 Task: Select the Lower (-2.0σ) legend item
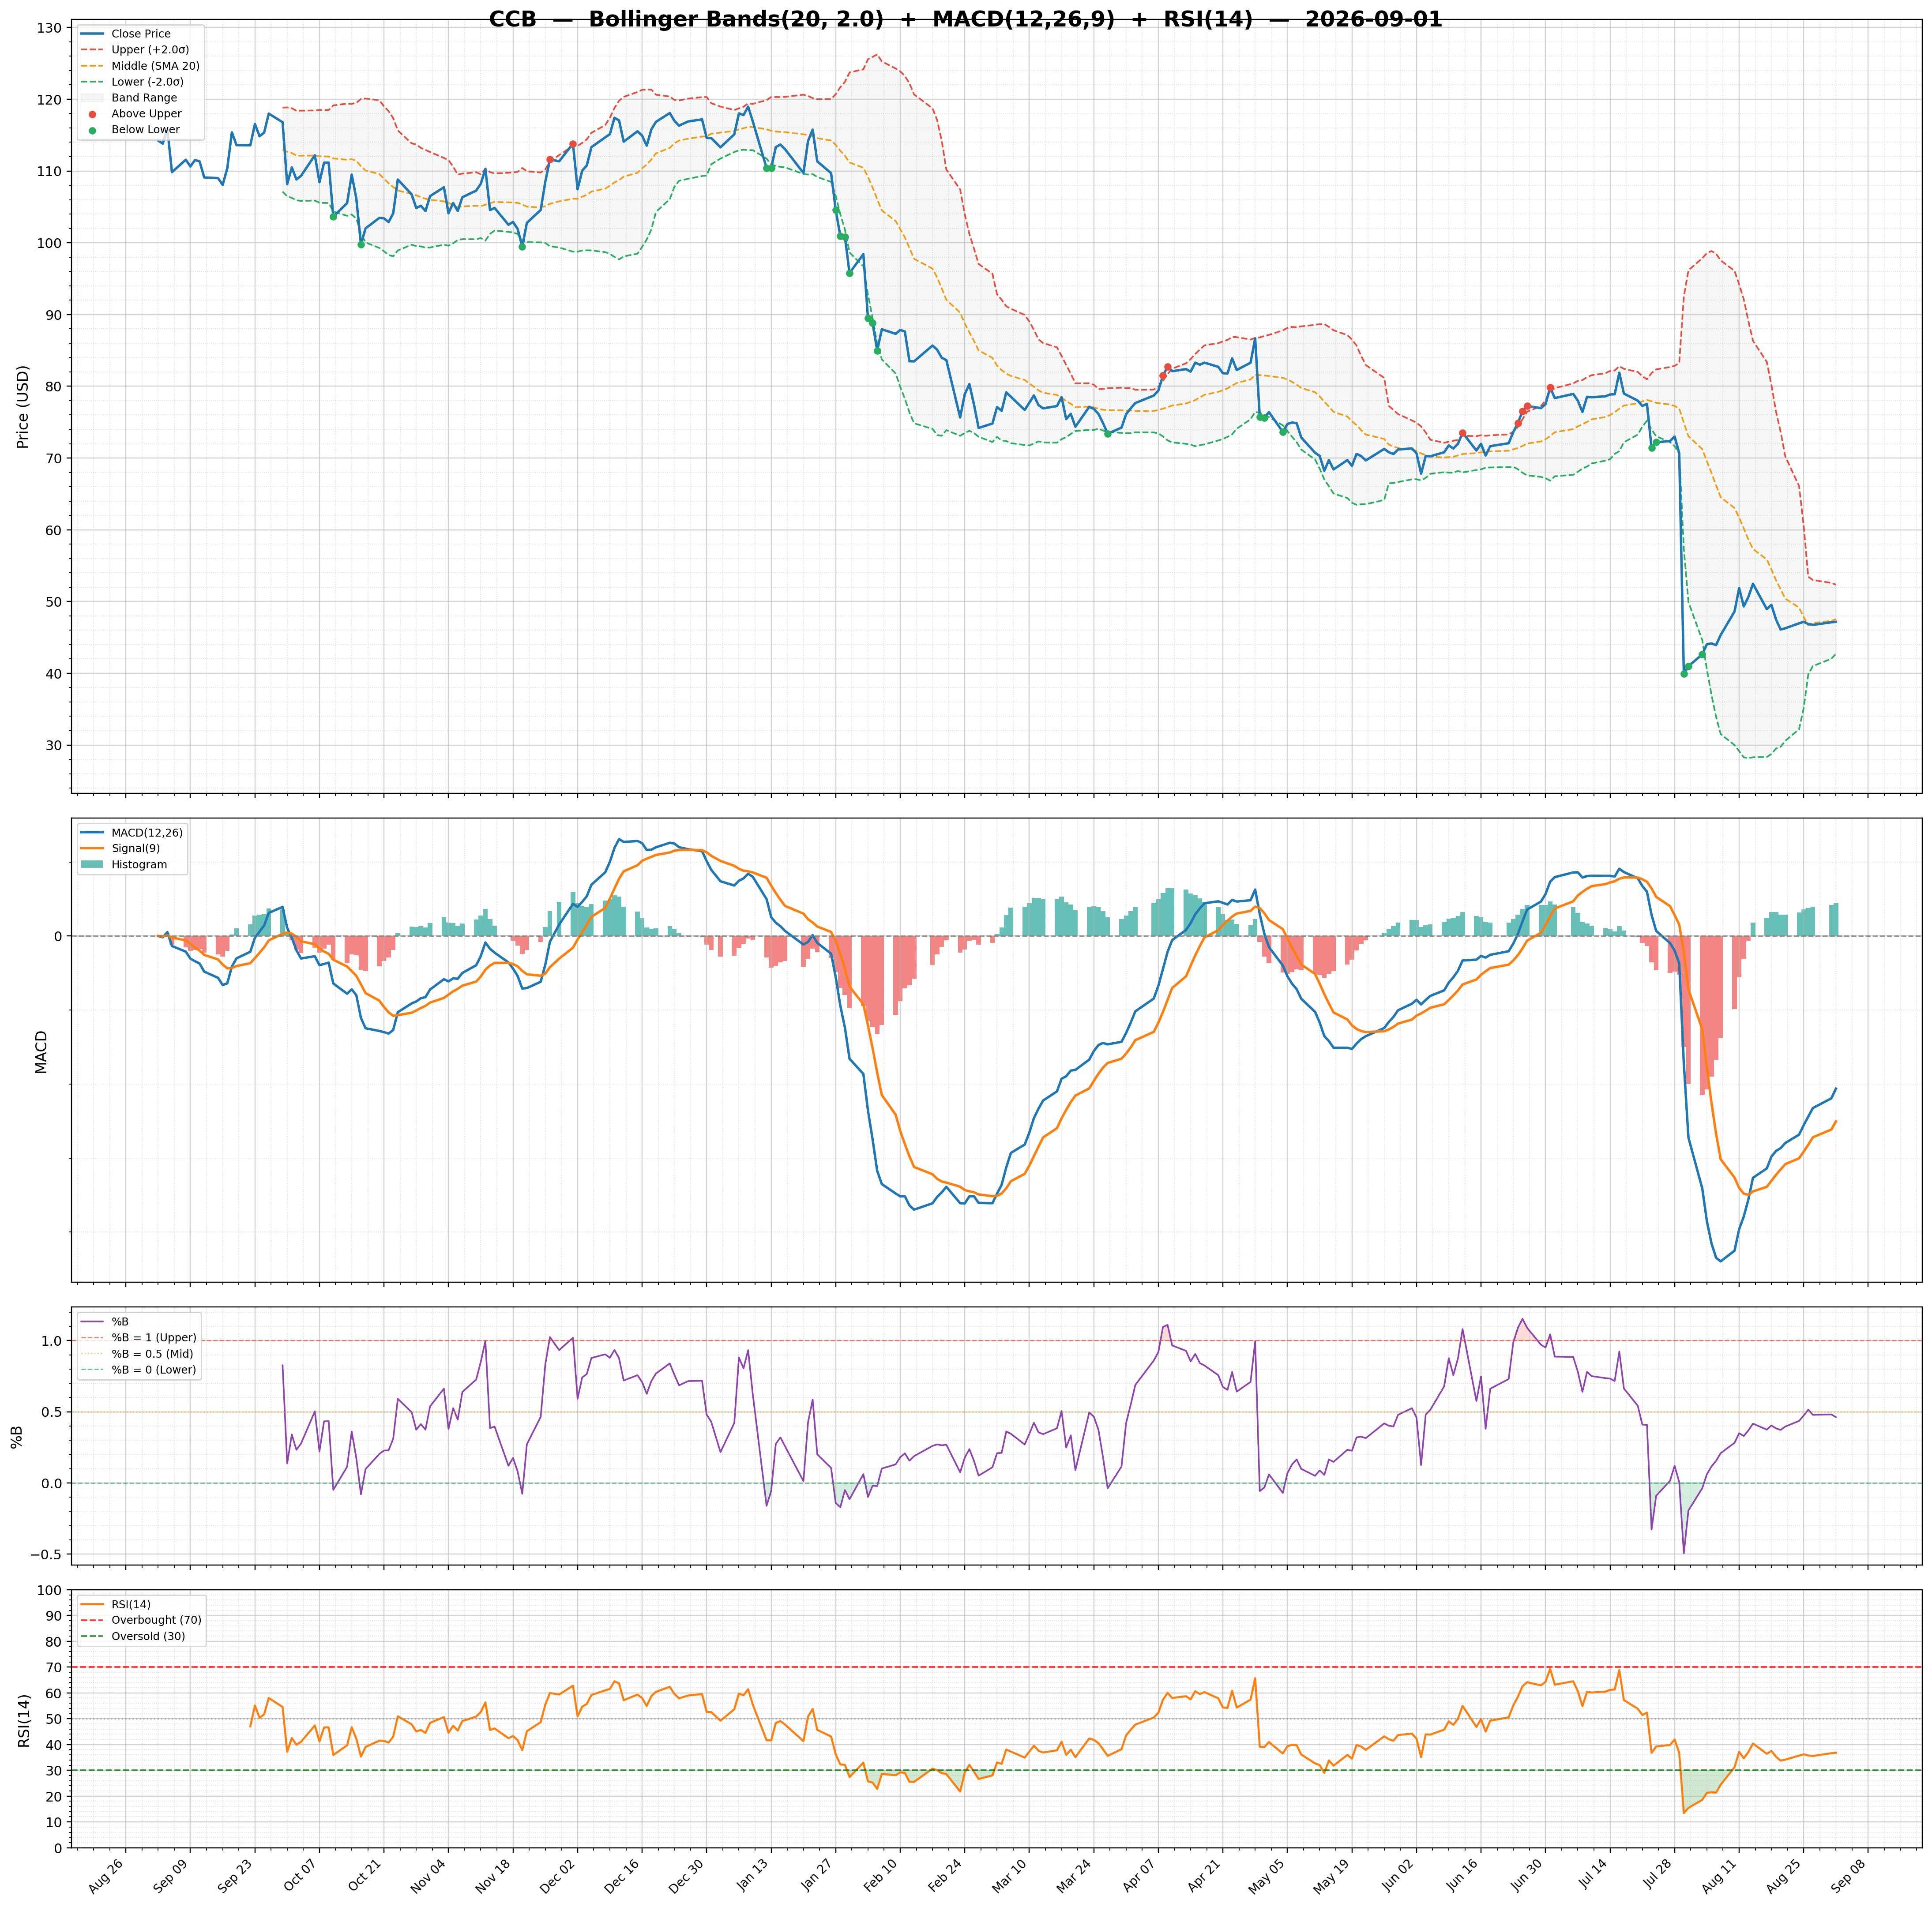pos(132,82)
